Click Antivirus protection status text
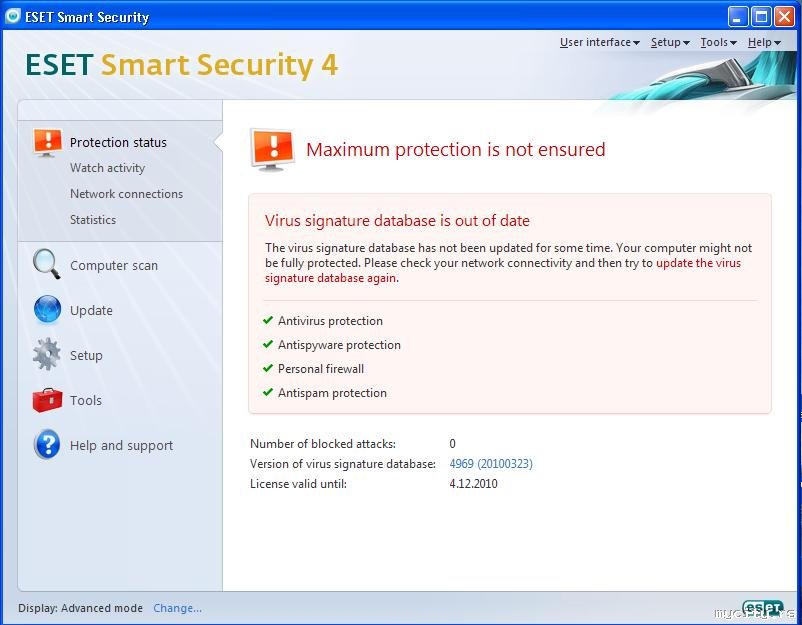Image resolution: width=802 pixels, height=625 pixels. click(x=330, y=321)
